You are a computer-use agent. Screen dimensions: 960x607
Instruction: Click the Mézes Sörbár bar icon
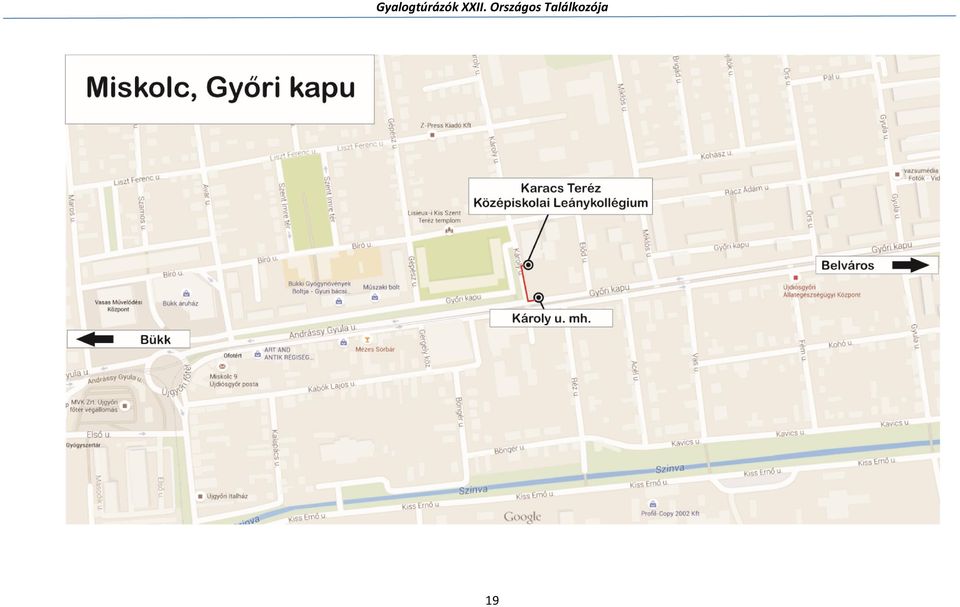(x=367, y=340)
